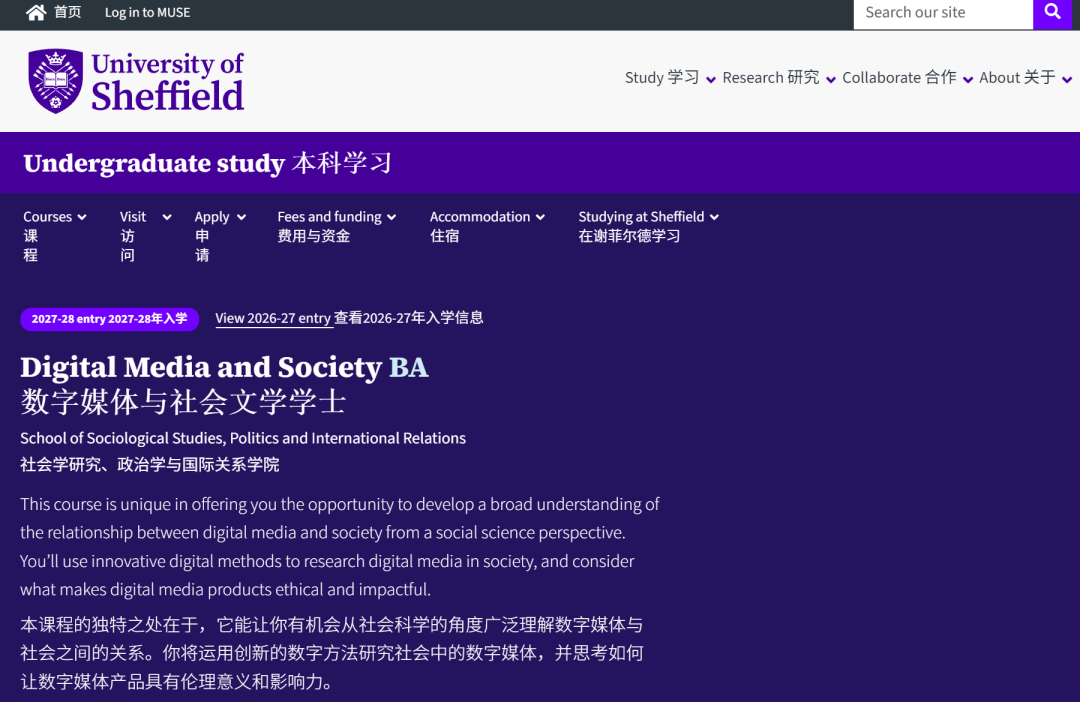The width and height of the screenshot is (1080, 702).
Task: Click the home icon in top bar
Action: click(x=36, y=12)
